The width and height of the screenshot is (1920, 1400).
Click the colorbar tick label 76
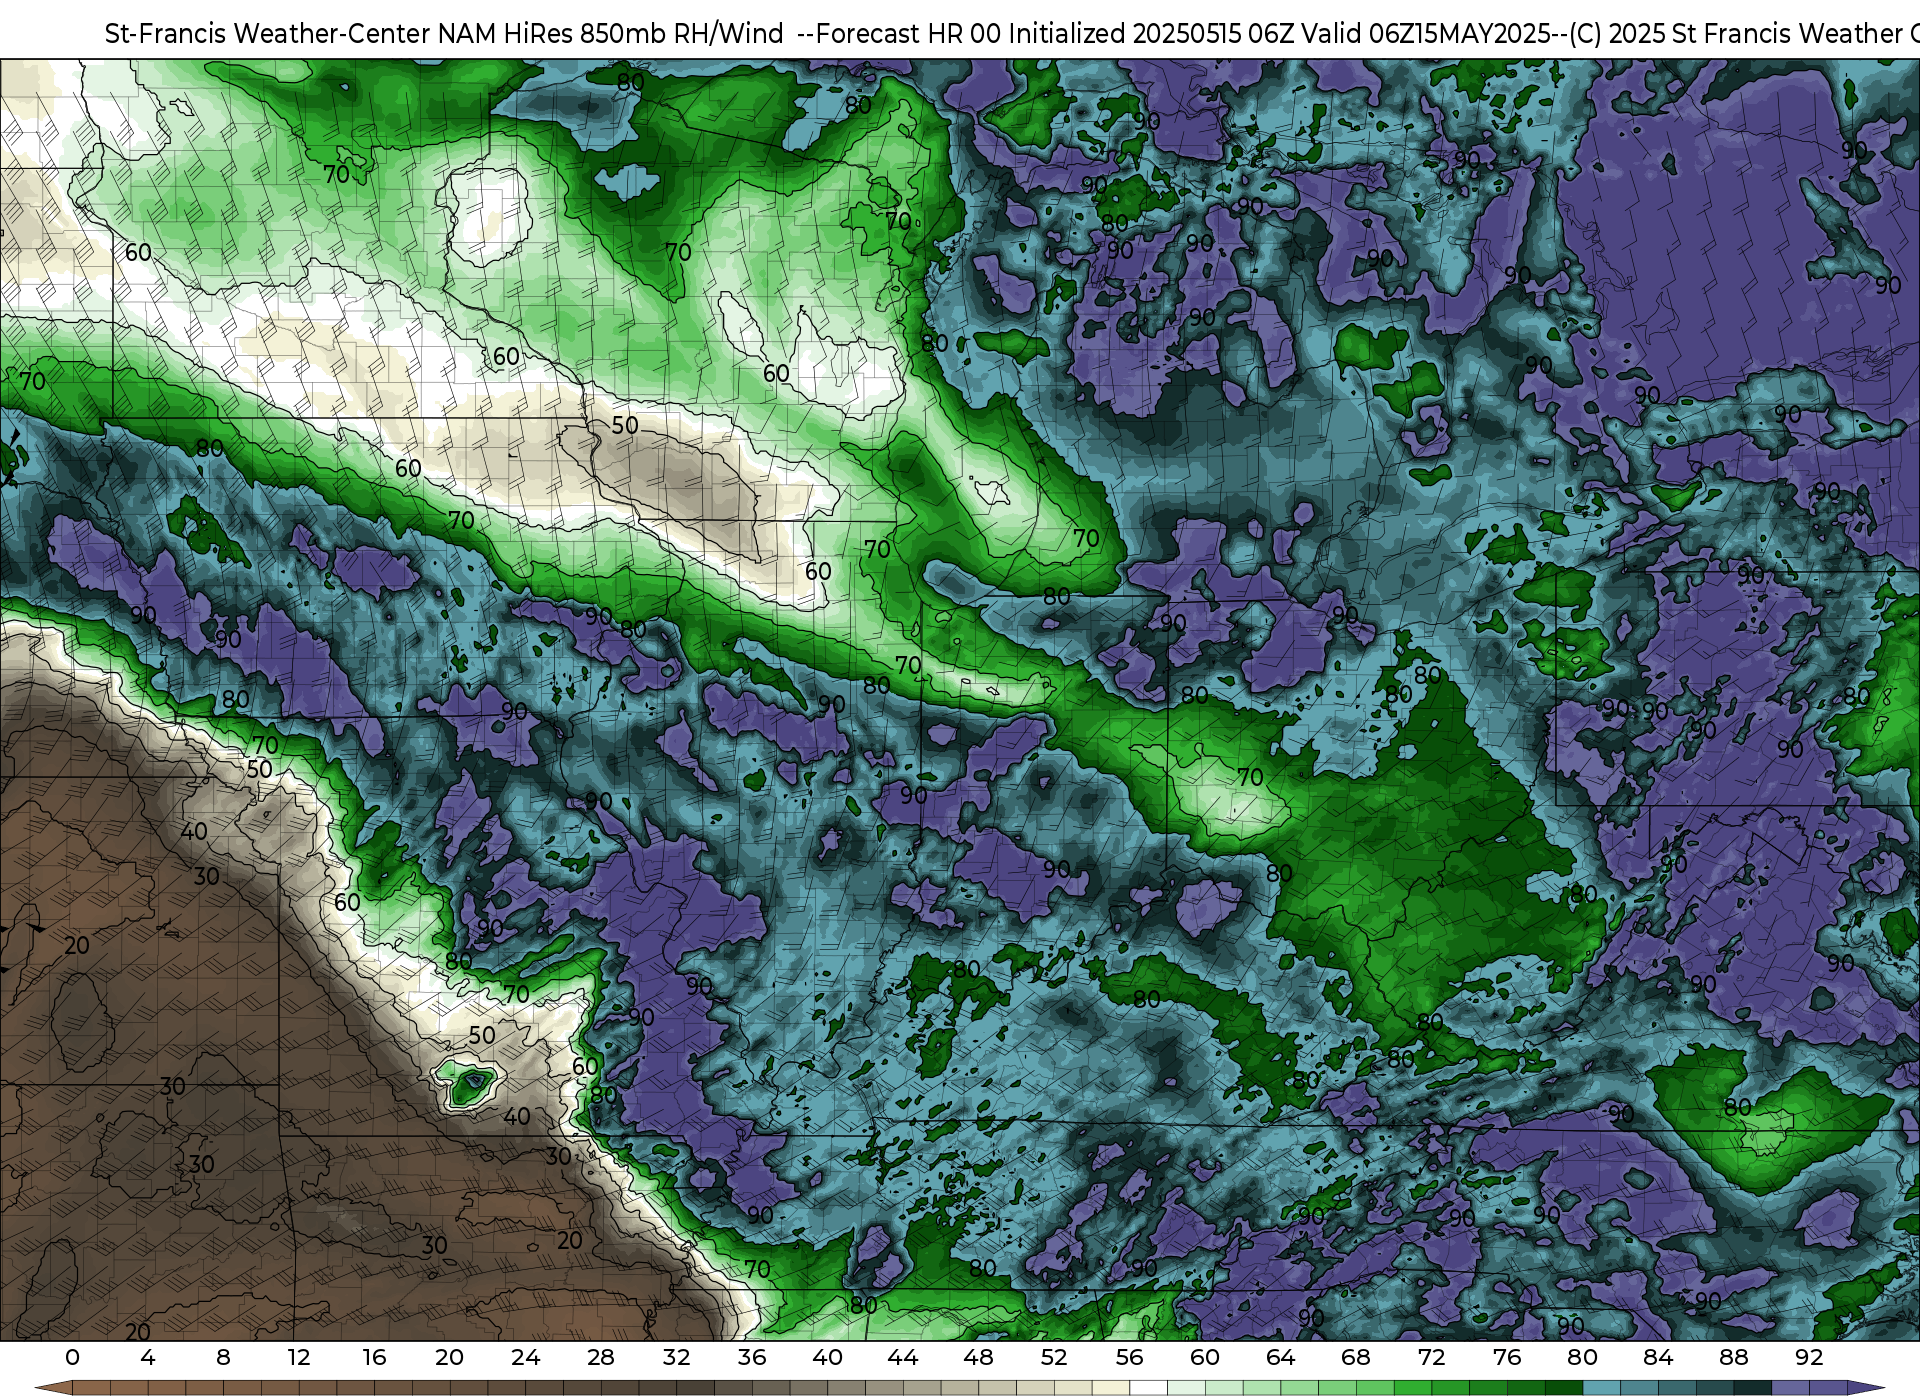coord(1507,1357)
